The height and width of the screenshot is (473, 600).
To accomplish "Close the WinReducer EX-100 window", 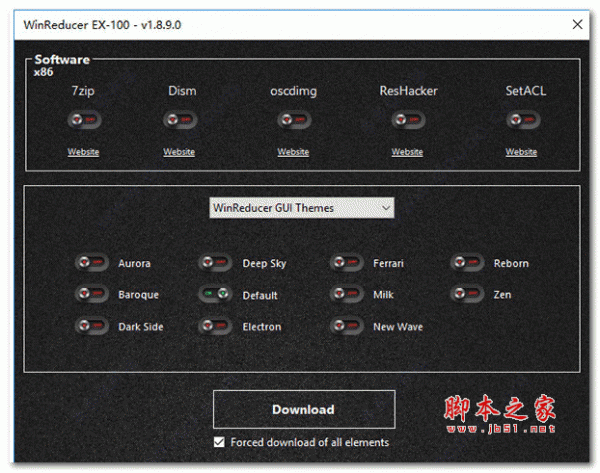I will (577, 24).
